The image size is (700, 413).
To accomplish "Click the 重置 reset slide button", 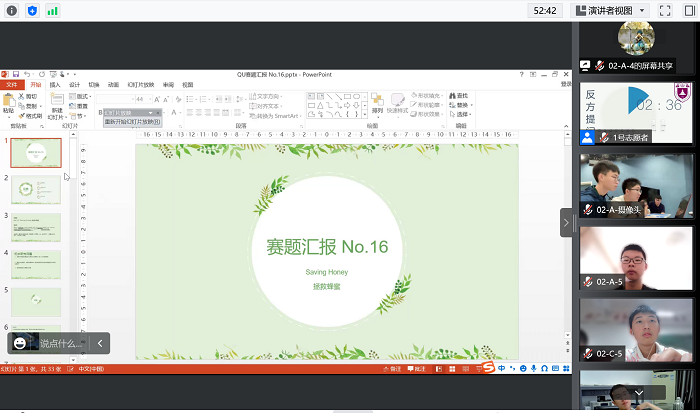I will point(79,106).
